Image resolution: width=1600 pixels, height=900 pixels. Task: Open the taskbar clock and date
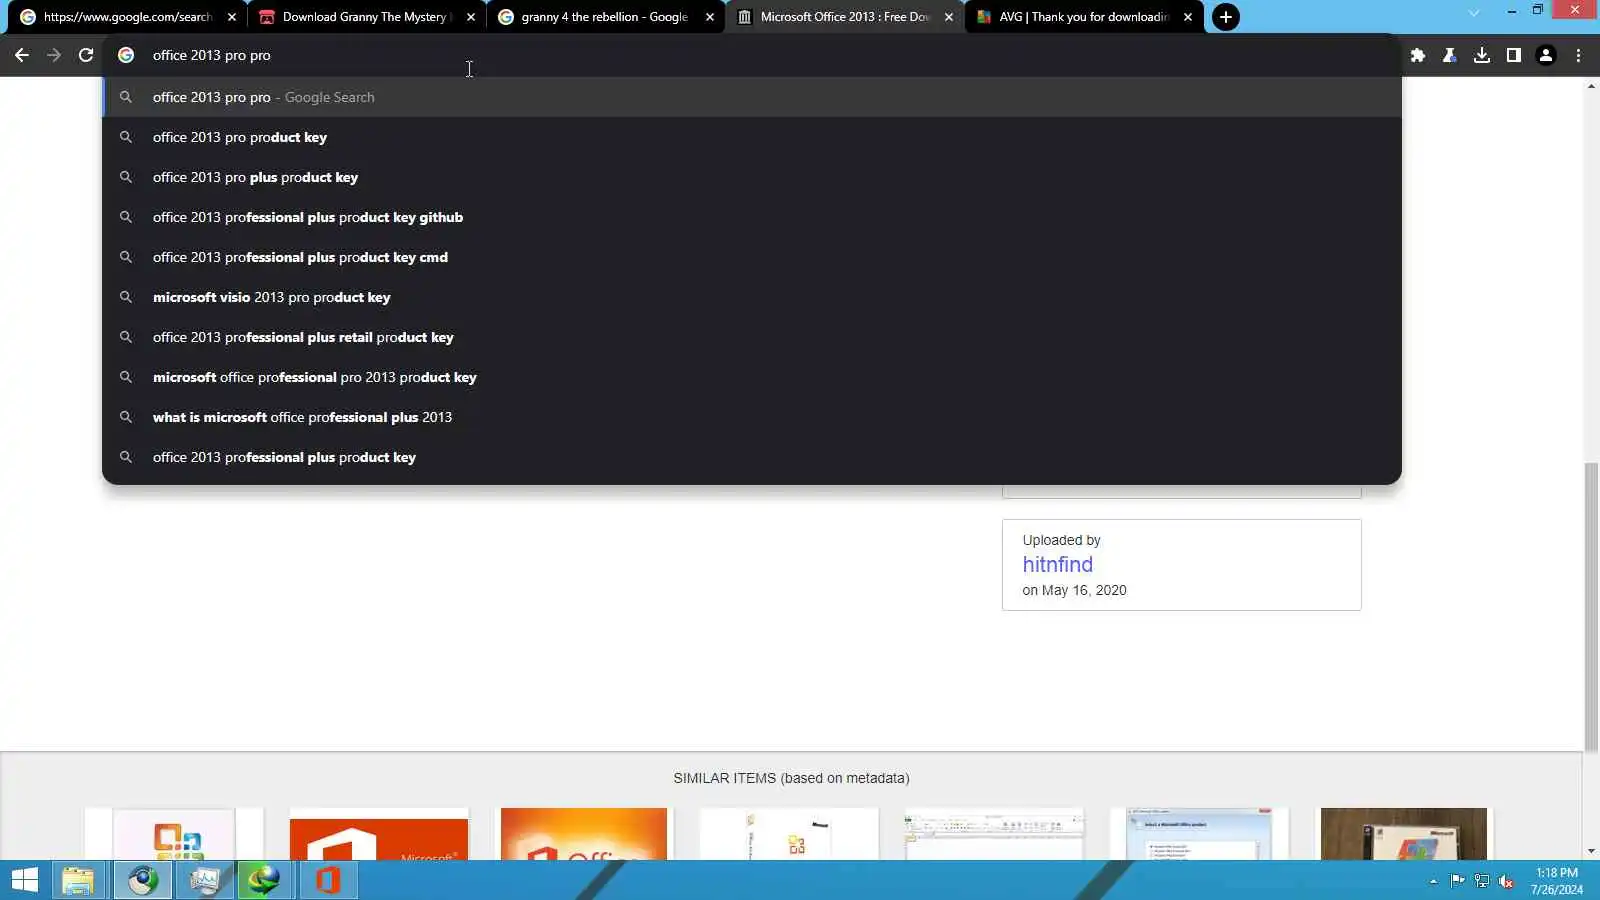1557,881
